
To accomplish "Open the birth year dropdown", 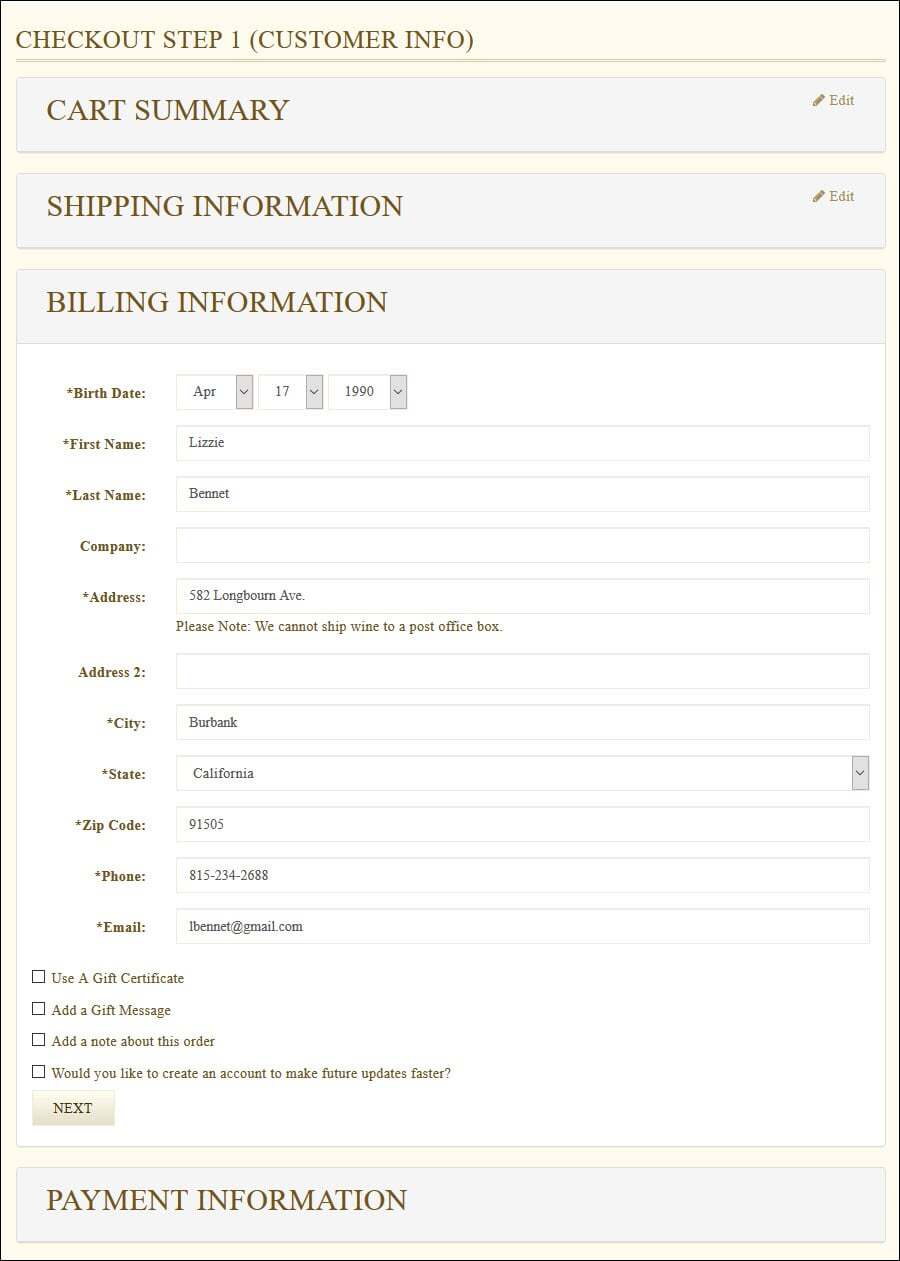I will coord(368,392).
